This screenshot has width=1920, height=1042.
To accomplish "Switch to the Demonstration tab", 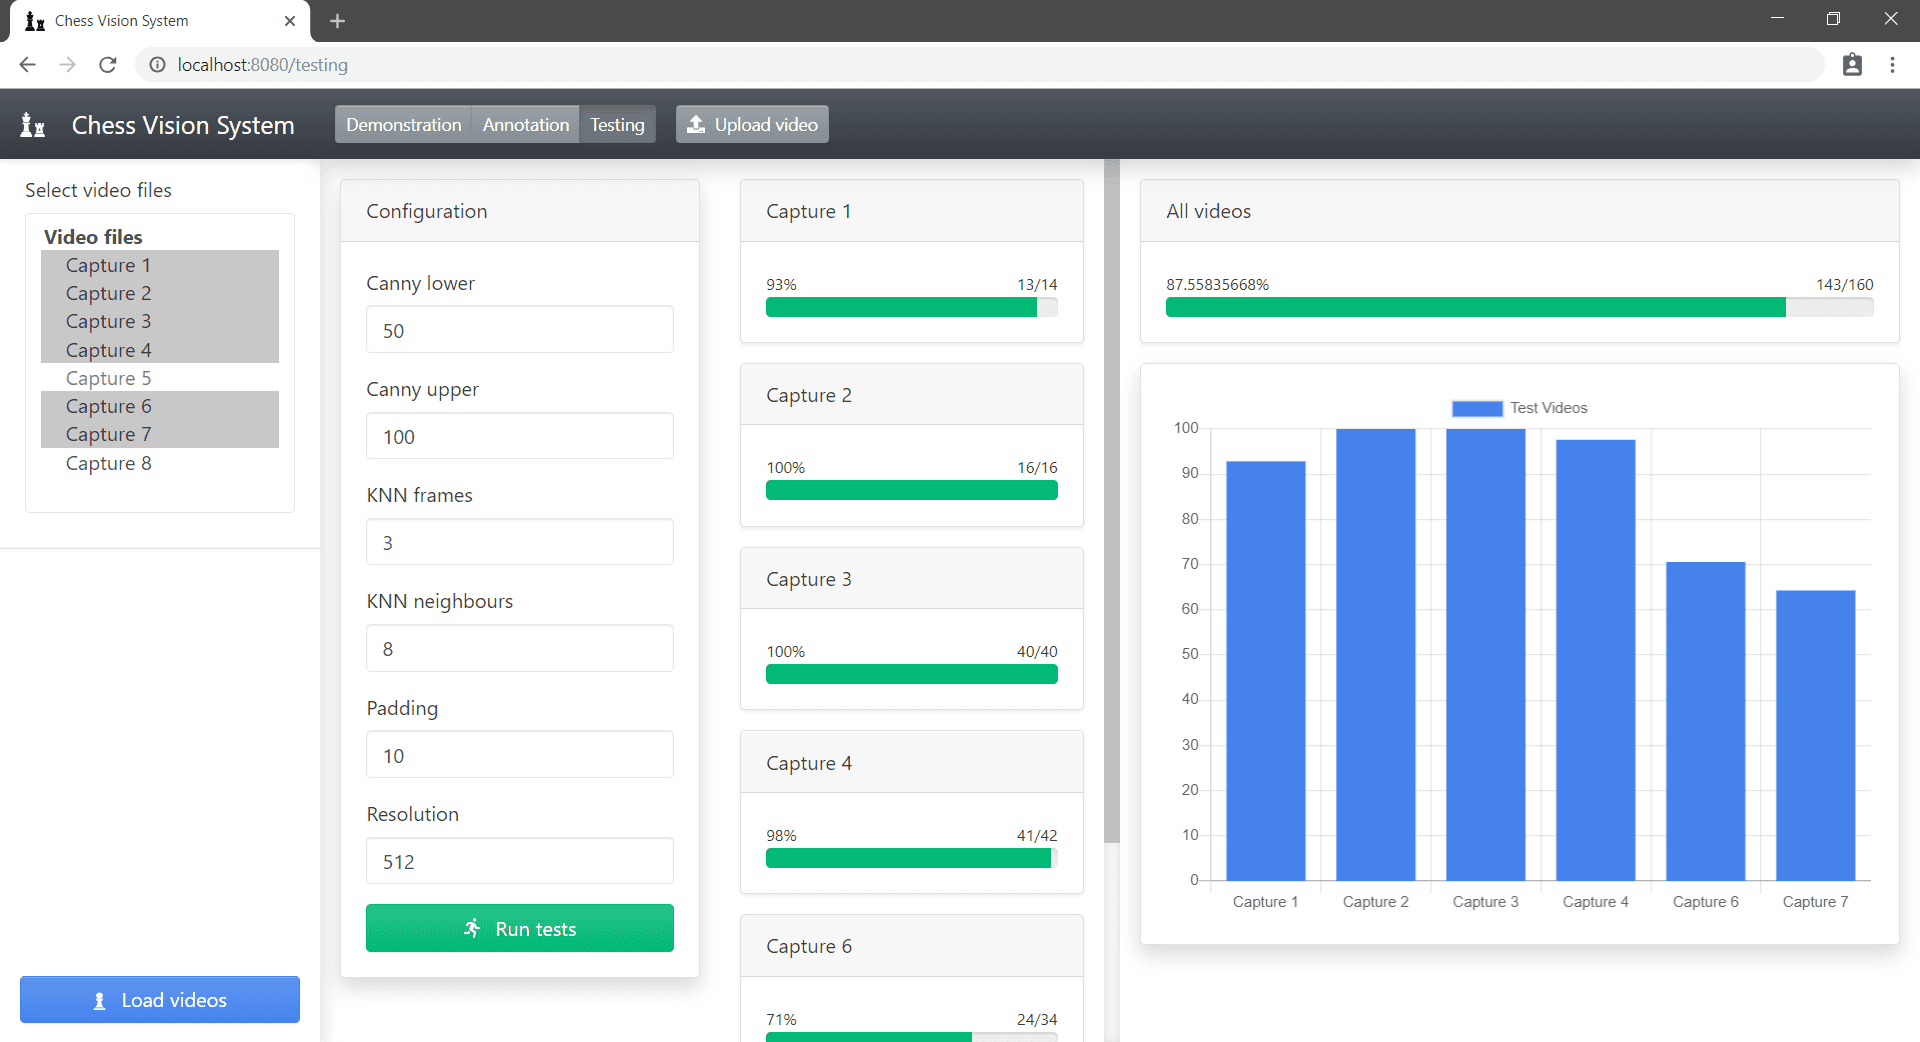I will tap(403, 124).
